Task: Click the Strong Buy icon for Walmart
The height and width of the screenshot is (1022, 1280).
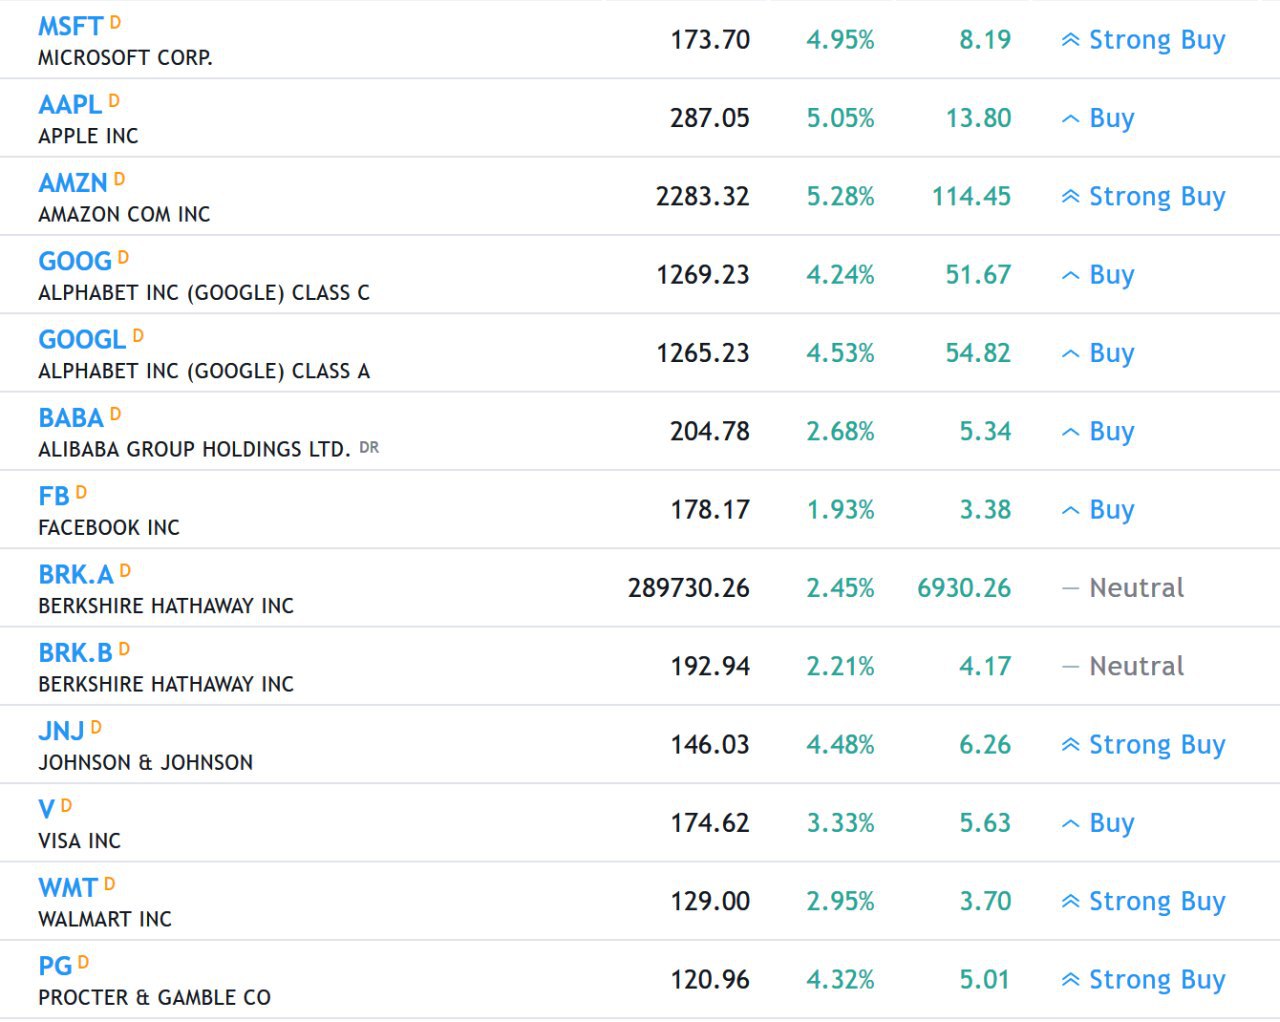Action: 1070,902
